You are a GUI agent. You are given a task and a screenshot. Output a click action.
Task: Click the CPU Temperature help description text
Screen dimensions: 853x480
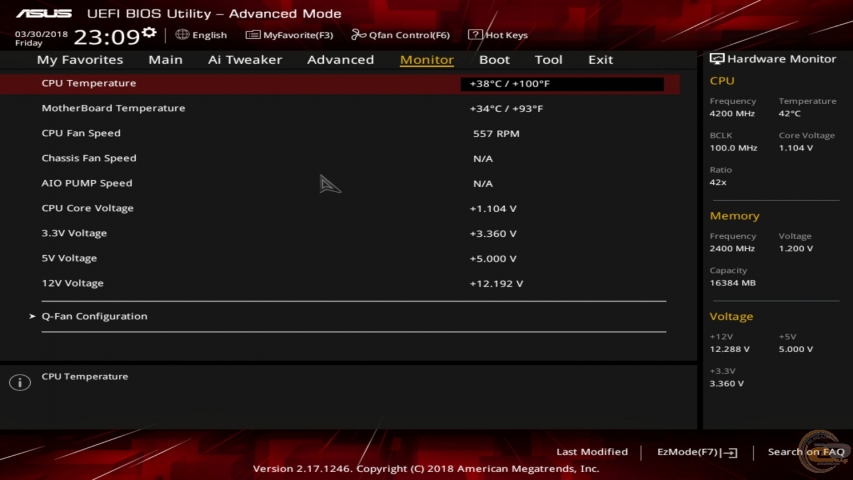[85, 377]
